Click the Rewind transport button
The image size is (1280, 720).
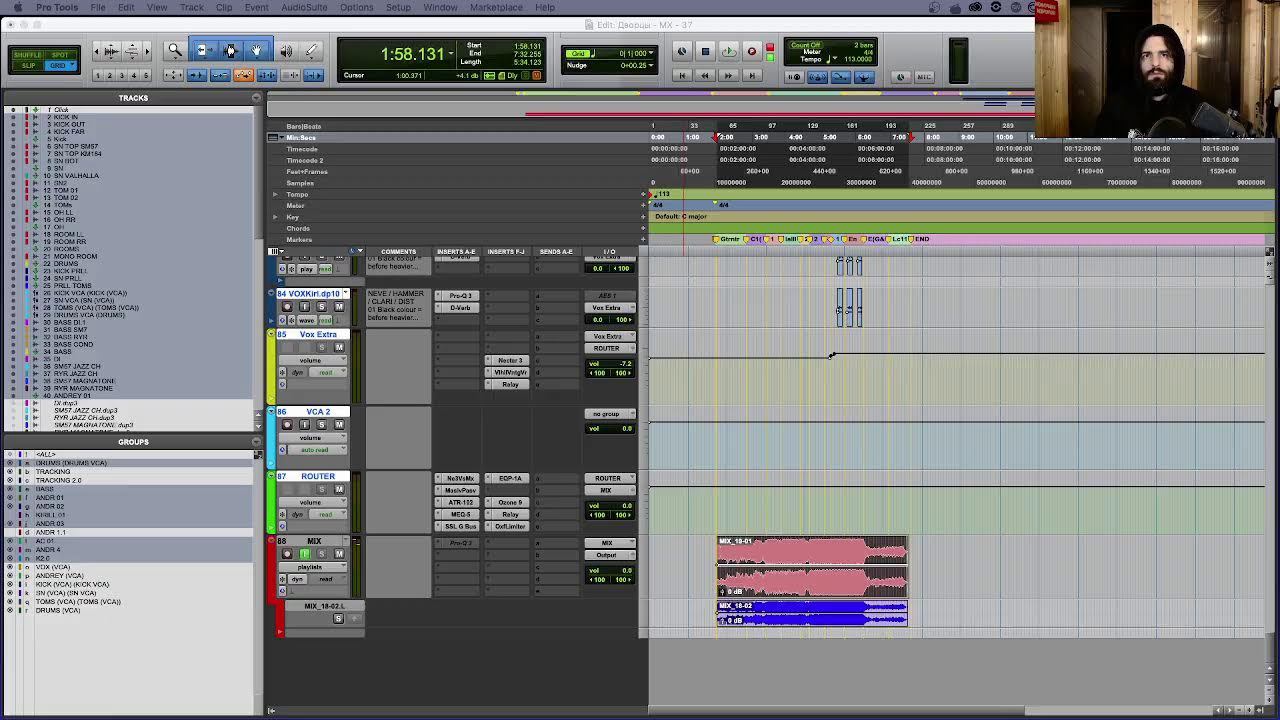pos(704,75)
